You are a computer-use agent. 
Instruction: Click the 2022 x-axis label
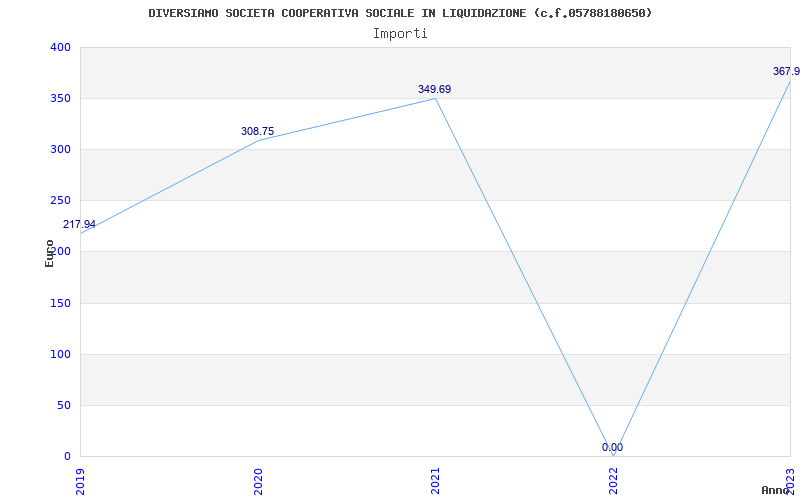613,482
